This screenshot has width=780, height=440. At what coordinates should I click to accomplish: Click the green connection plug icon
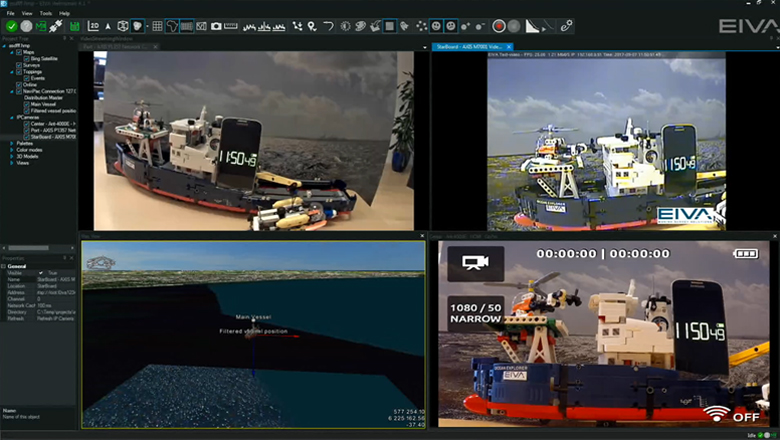click(x=56, y=26)
